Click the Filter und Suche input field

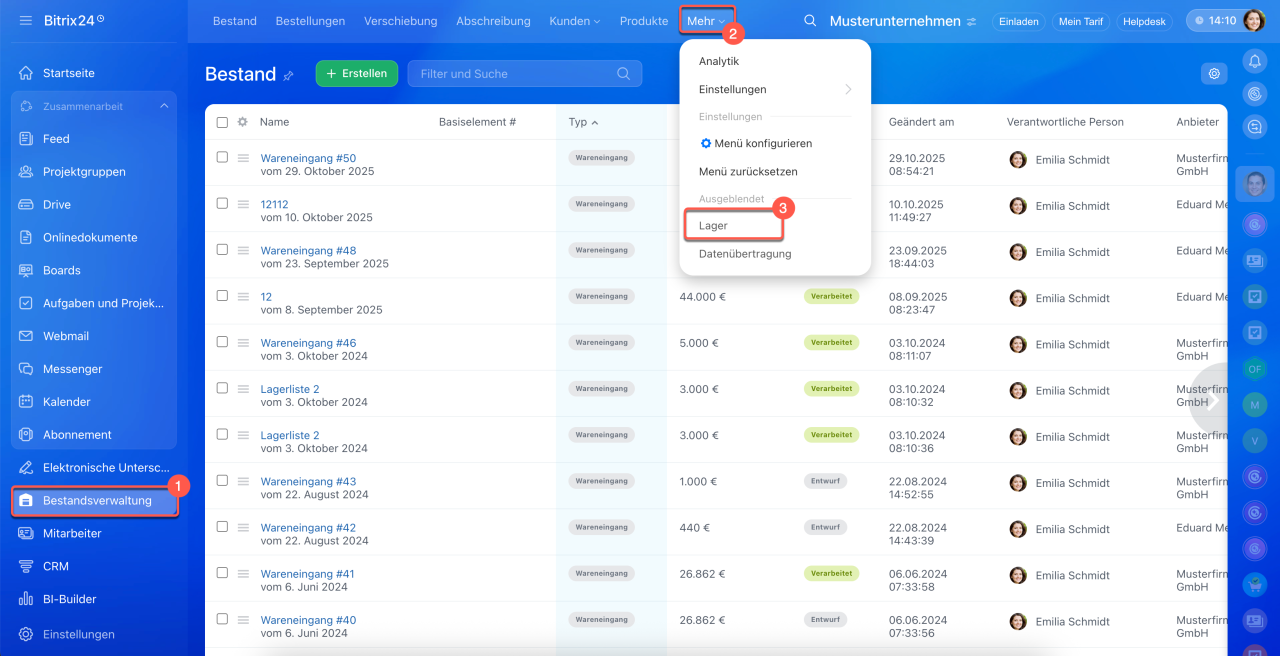(515, 74)
